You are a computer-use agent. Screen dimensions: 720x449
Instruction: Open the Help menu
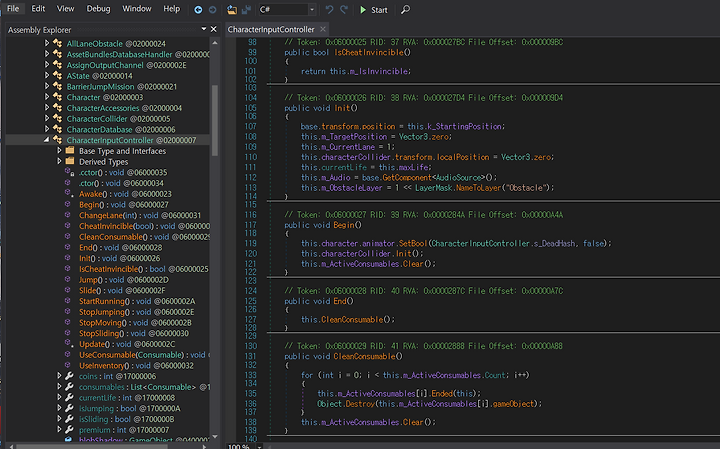(172, 9)
